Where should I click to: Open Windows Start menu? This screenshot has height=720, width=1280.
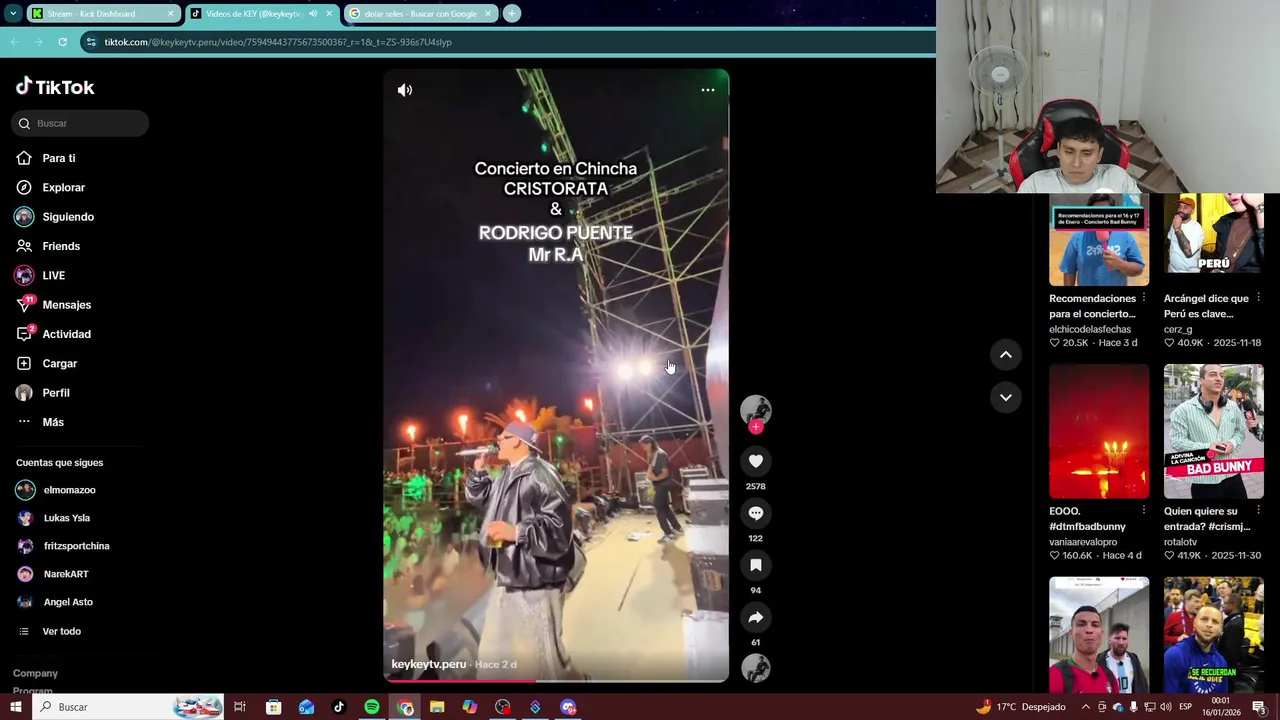coord(15,707)
